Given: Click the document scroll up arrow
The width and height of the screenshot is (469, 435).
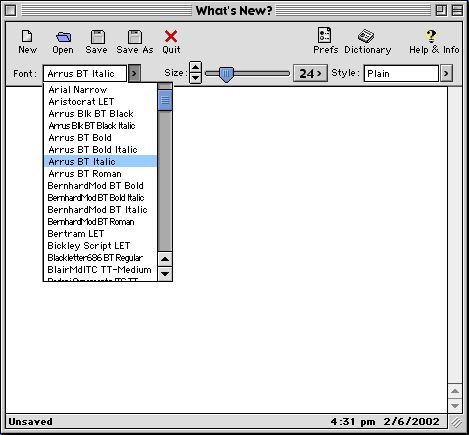Looking at the screenshot, I should coord(455,391).
